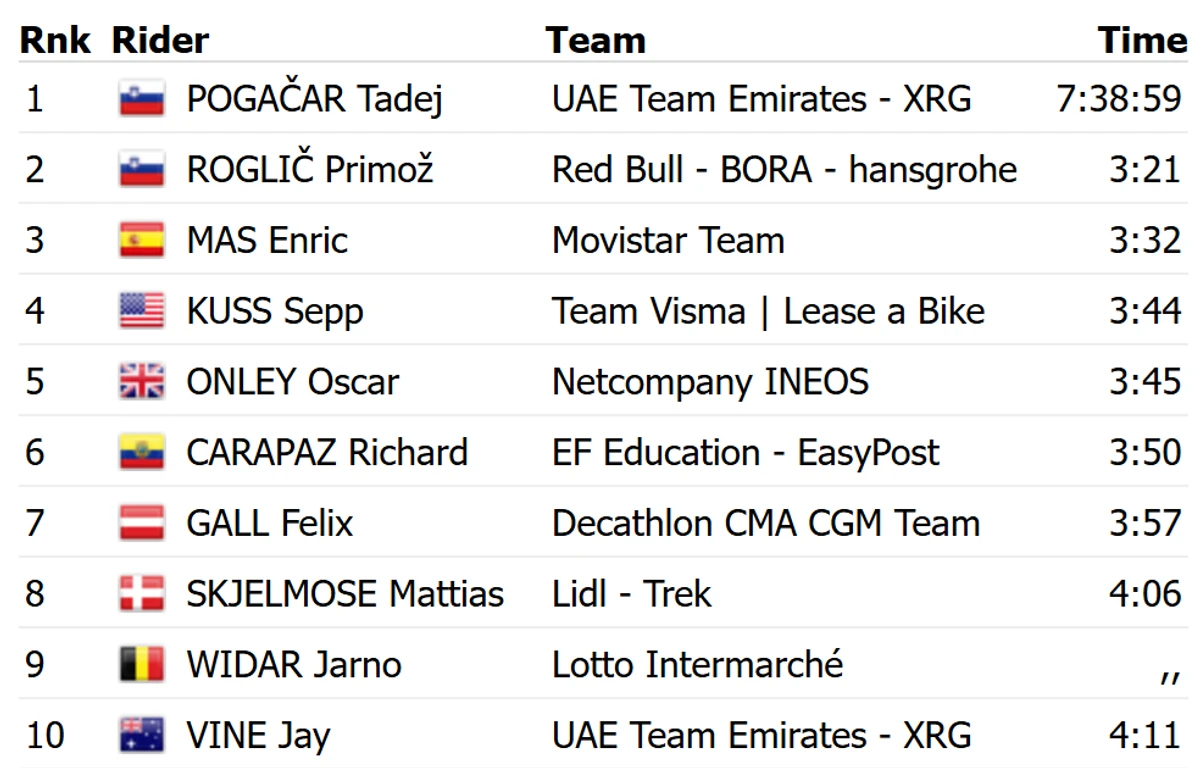Image resolution: width=1200 pixels, height=768 pixels.
Task: Click the Ecuador flag beside CARAPAZ Richard
Action: (142, 453)
